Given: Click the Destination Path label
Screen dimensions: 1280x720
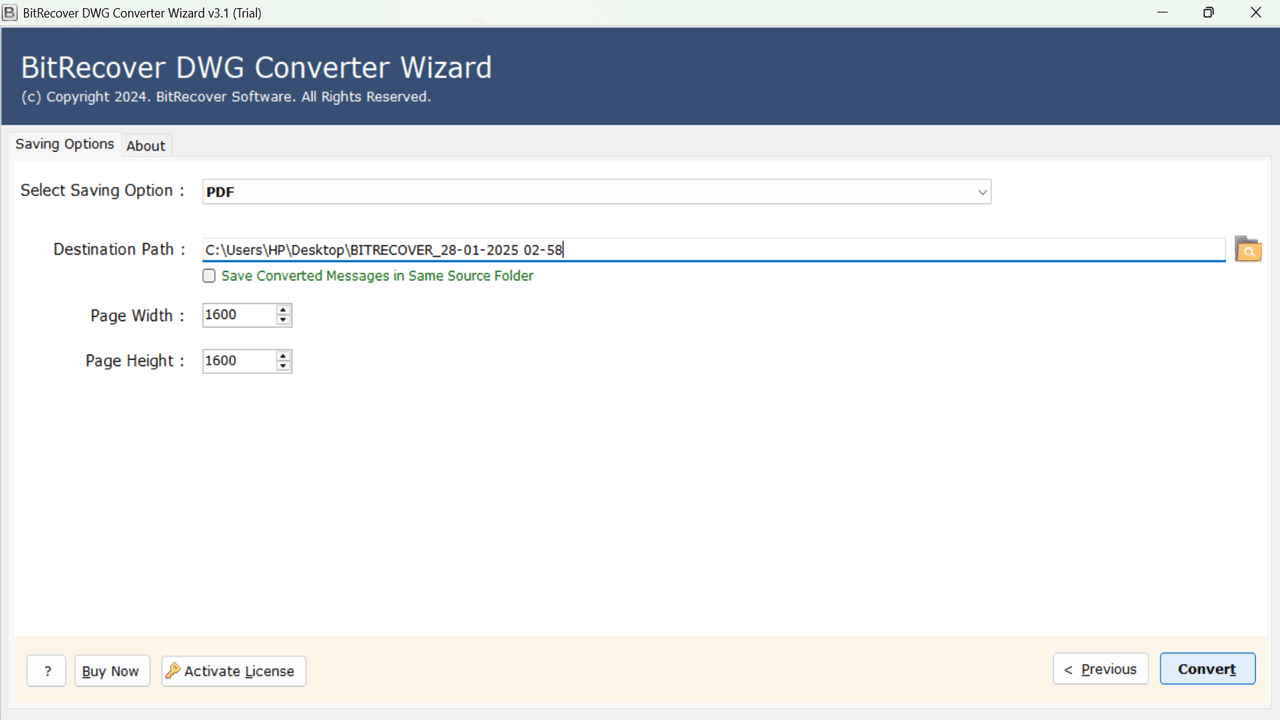Looking at the screenshot, I should pos(119,249).
